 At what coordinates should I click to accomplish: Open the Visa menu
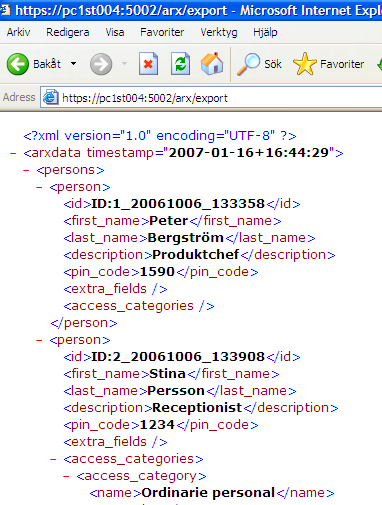[x=115, y=32]
